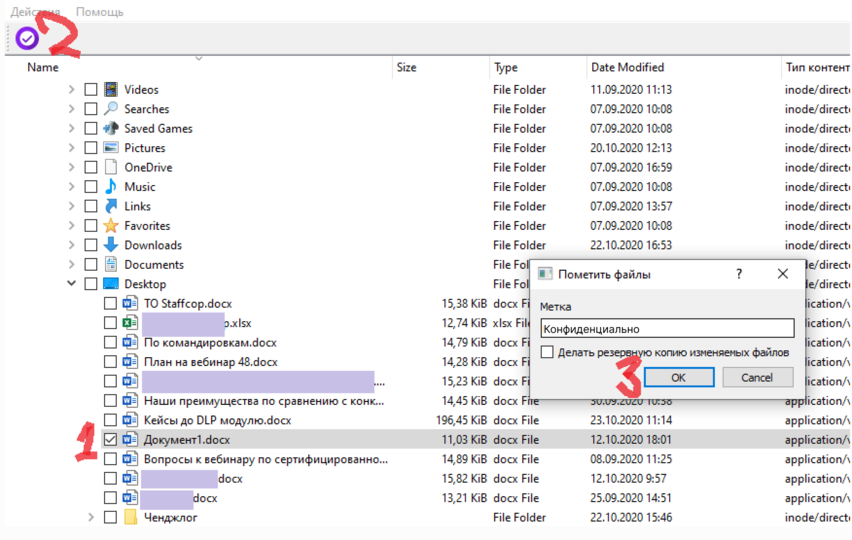This screenshot has width=852, height=540.
Task: Sort by the Date Modified column header
Action: pos(628,67)
